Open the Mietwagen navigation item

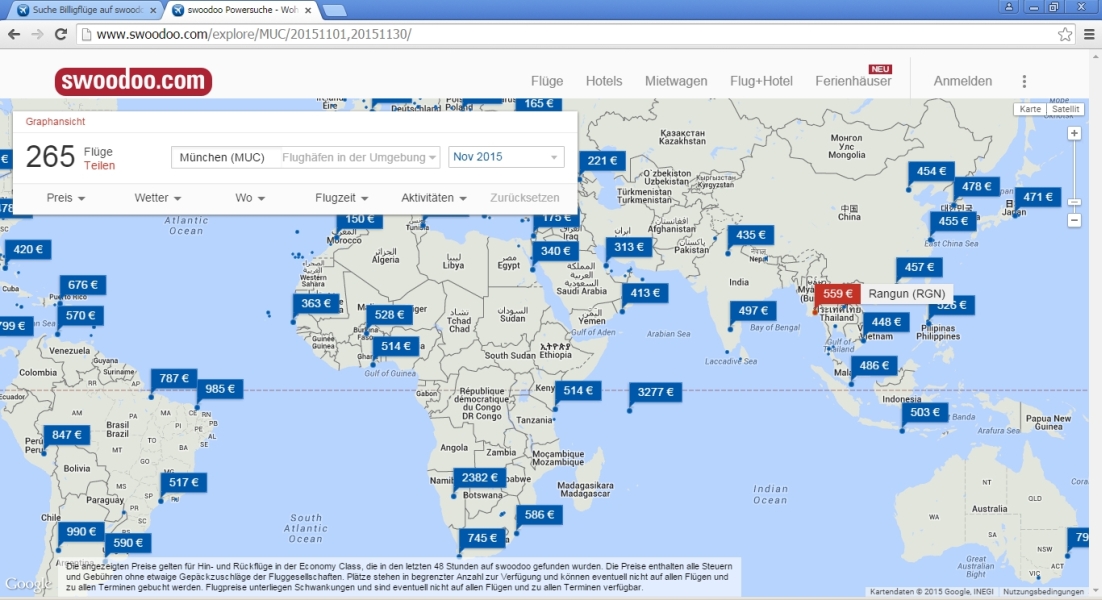(676, 81)
